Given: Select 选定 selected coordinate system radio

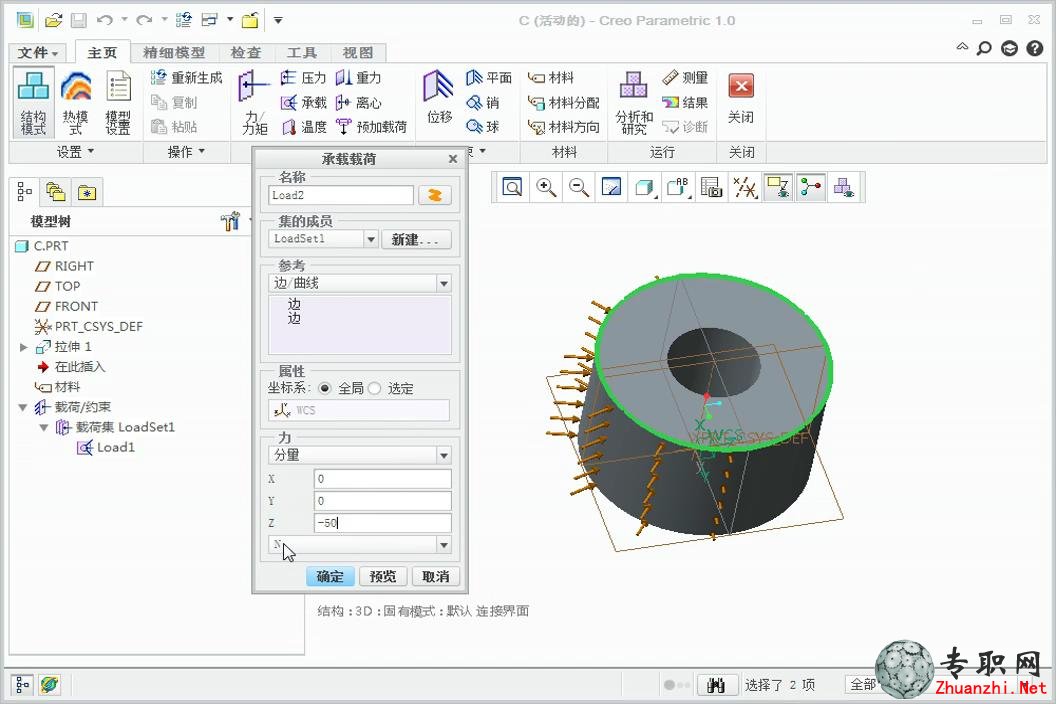Looking at the screenshot, I should (374, 388).
